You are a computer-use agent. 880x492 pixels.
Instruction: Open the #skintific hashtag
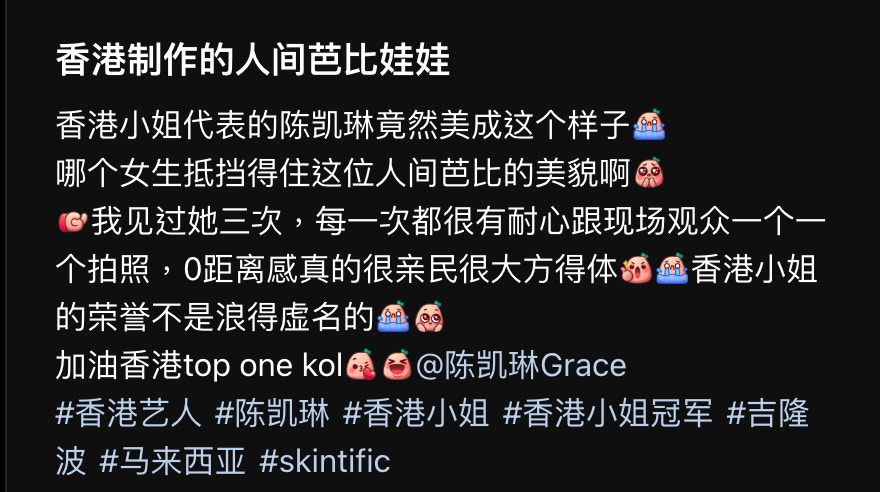[x=325, y=462]
